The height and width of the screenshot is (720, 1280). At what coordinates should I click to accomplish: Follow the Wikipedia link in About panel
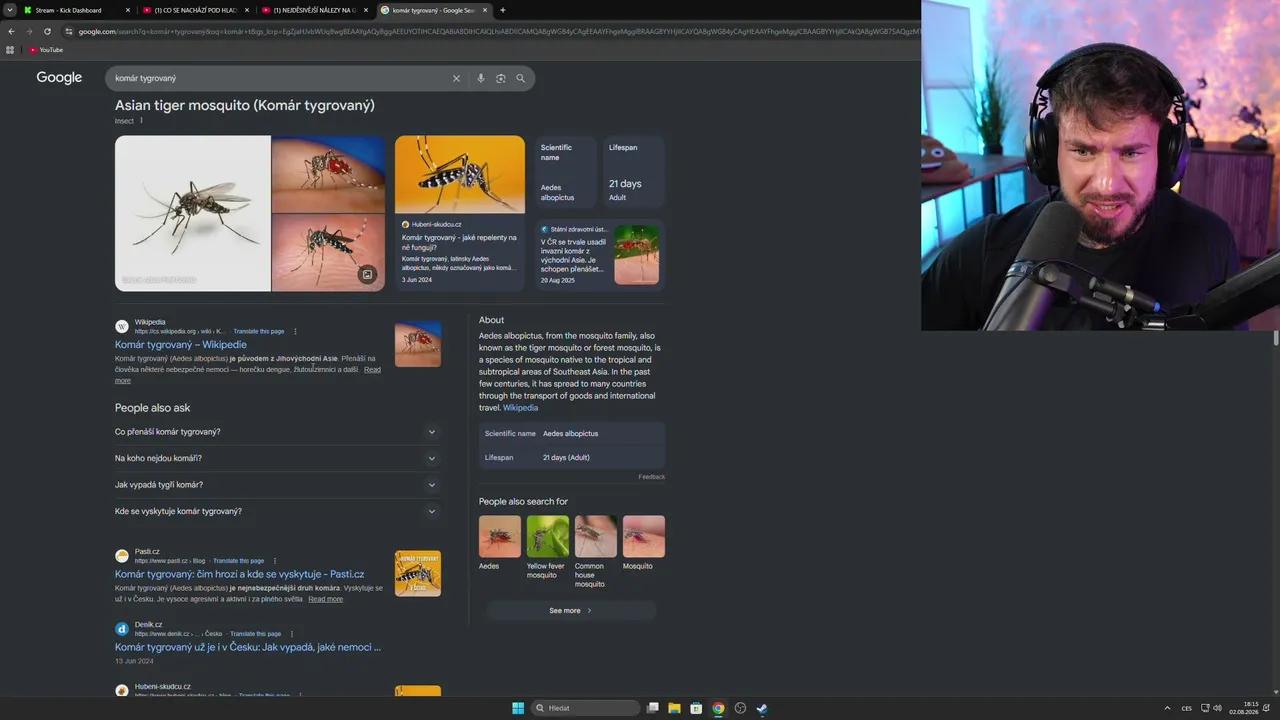click(520, 408)
